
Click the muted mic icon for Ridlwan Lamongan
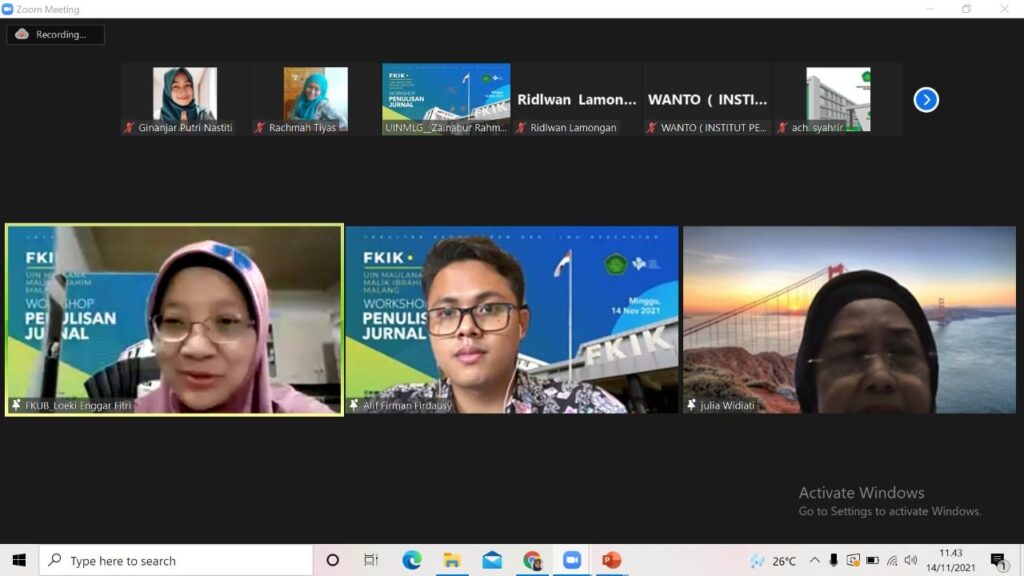521,128
